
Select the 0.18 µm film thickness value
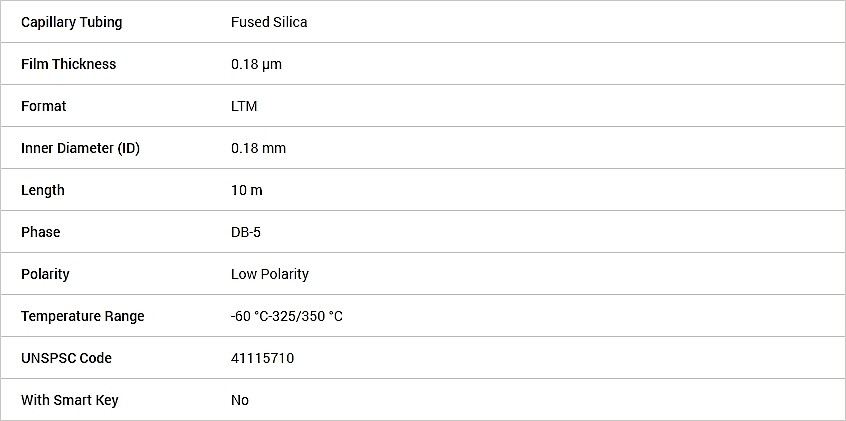(256, 65)
